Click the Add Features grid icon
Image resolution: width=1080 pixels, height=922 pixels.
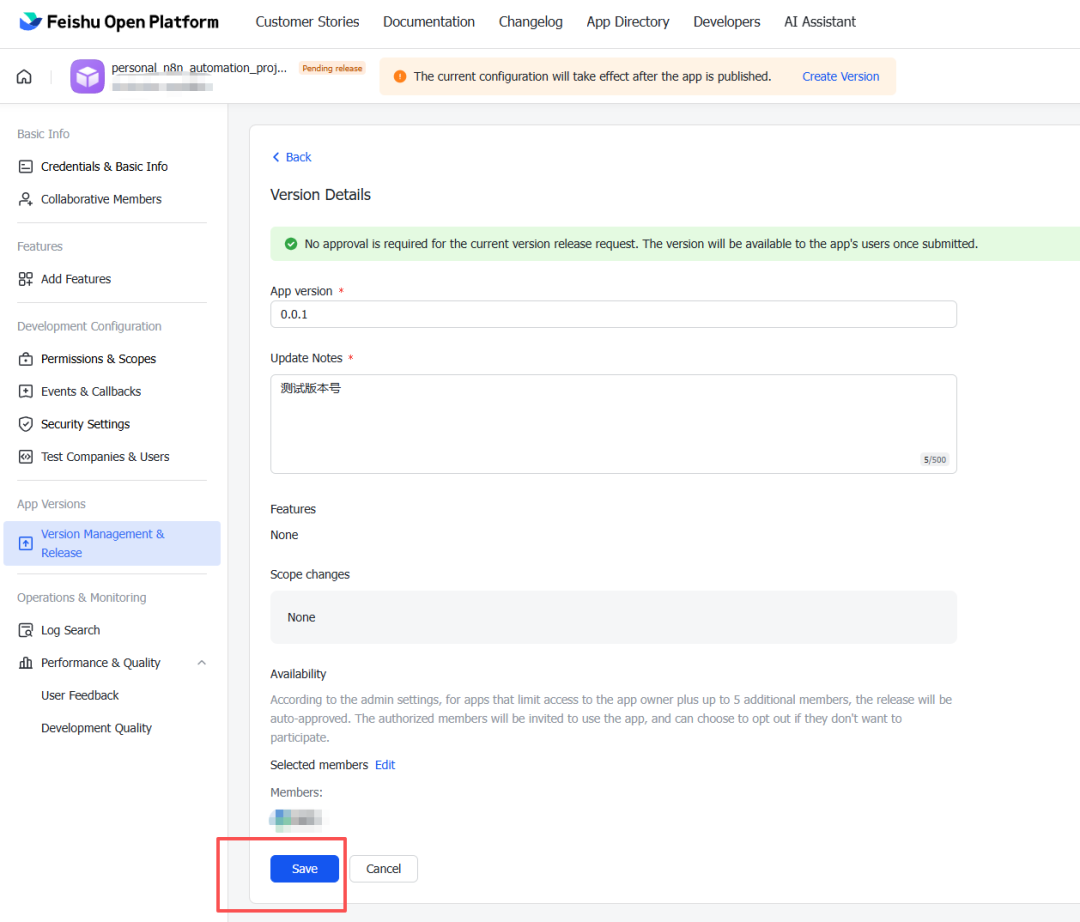(x=26, y=279)
